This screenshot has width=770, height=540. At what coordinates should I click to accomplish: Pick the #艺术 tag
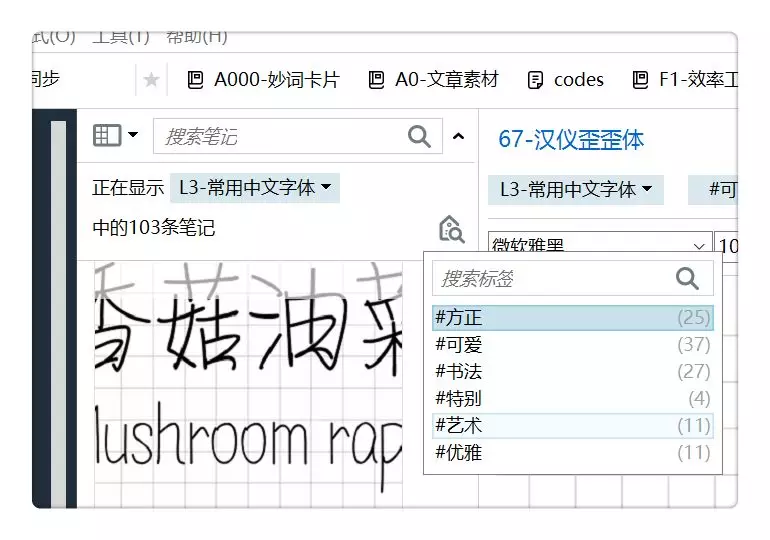573,426
